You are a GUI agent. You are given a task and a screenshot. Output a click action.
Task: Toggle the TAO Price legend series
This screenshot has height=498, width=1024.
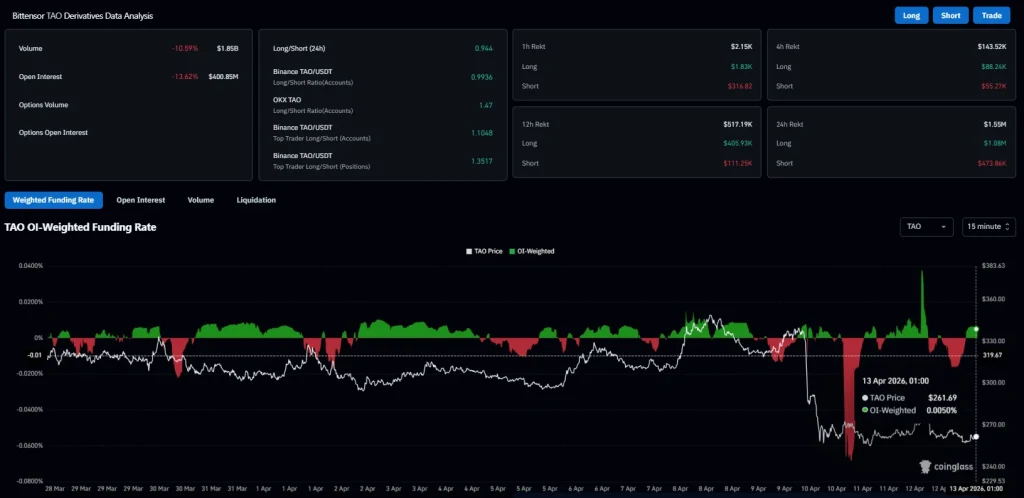(484, 251)
